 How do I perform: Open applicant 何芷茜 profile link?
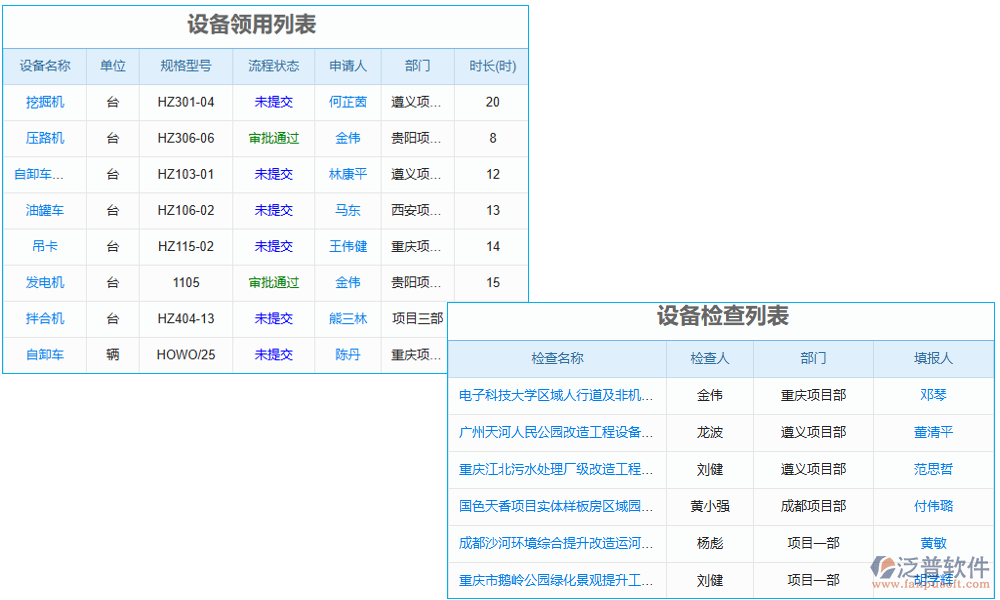pyautogui.click(x=347, y=101)
